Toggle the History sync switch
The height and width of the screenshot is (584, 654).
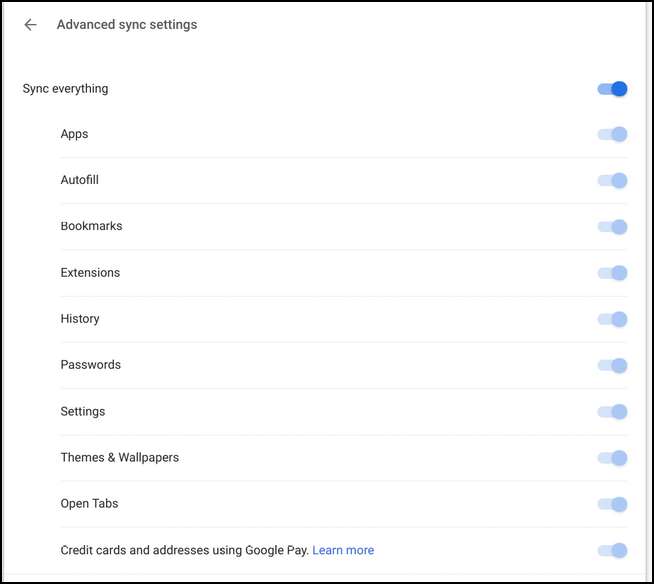(612, 319)
